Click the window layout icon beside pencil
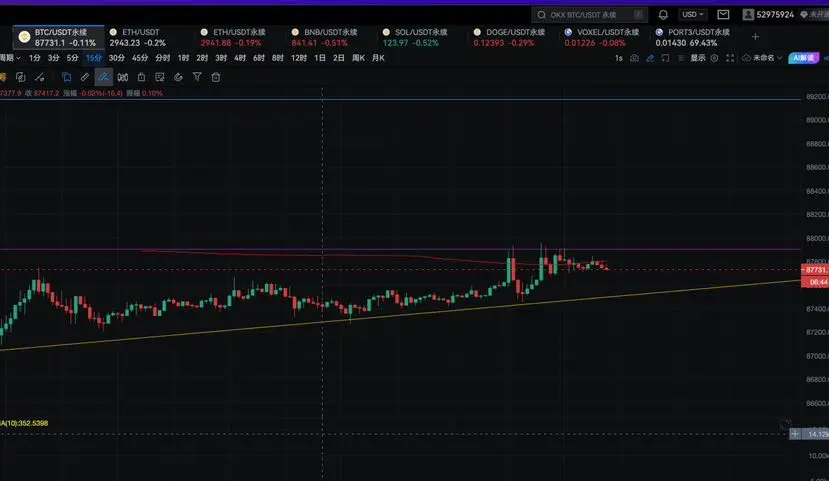The height and width of the screenshot is (481, 829). pyautogui.click(x=666, y=58)
